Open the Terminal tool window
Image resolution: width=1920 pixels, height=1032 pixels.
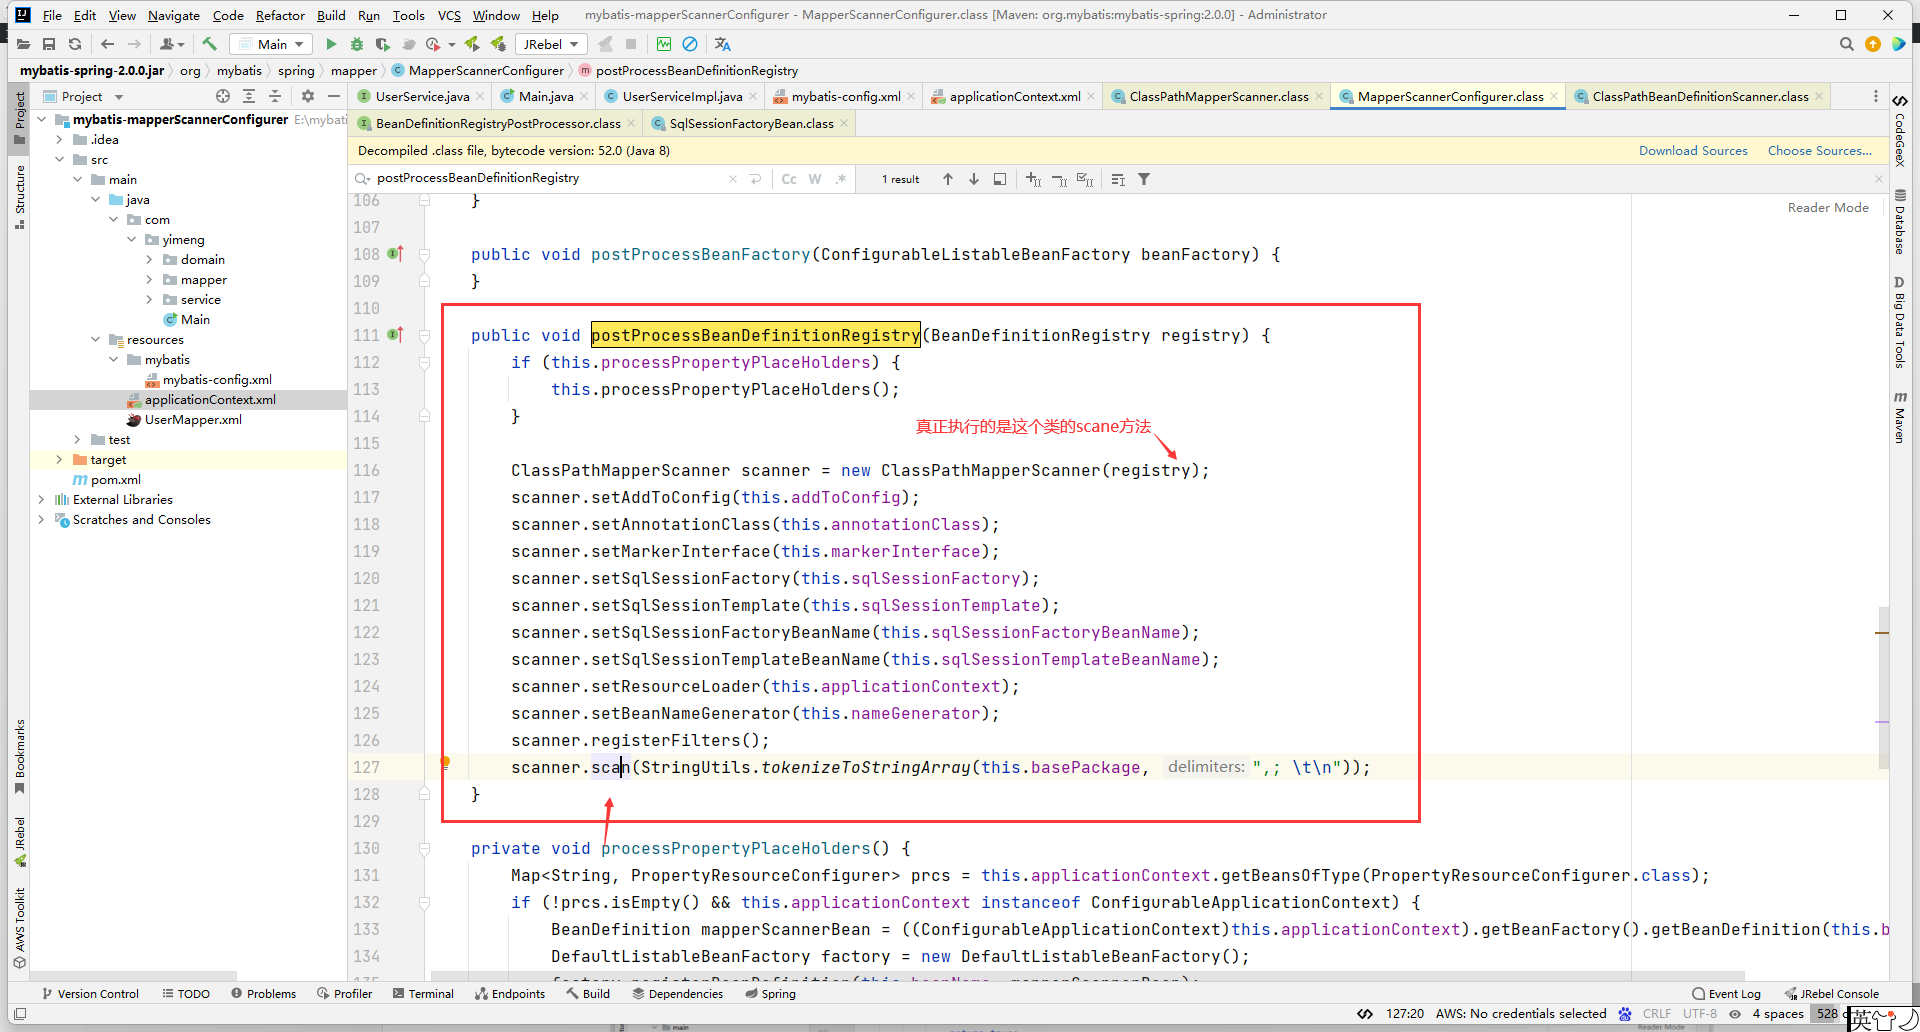point(423,993)
